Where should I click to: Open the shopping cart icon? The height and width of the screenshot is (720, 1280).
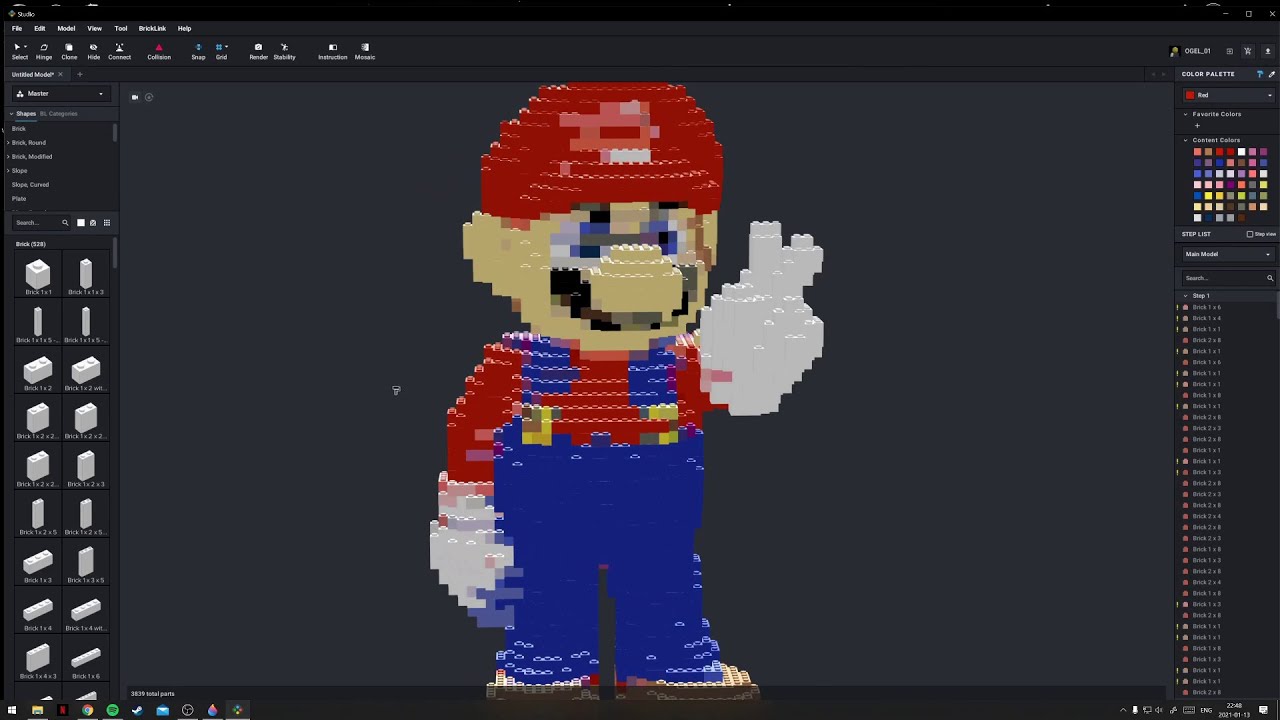pos(1247,51)
